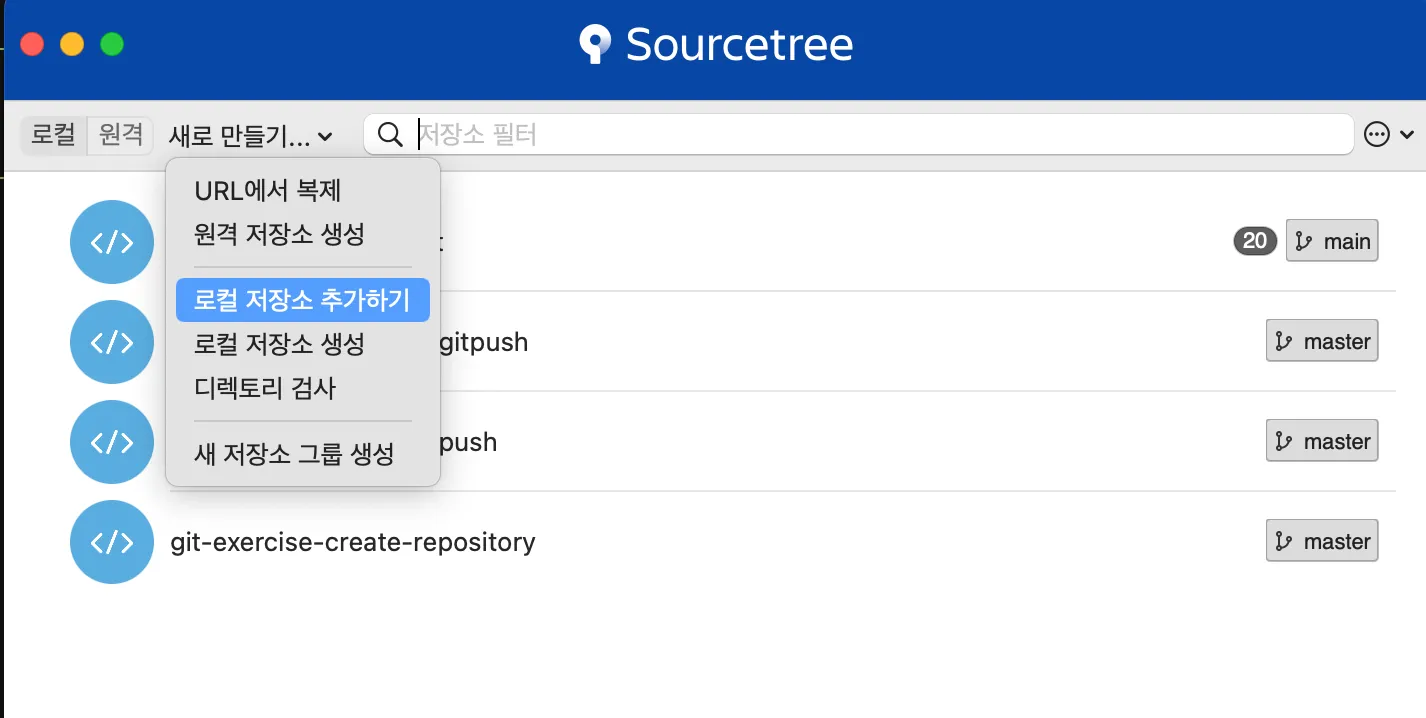The width and height of the screenshot is (1426, 718).
Task: Click master branch button of third repository
Action: (1322, 441)
